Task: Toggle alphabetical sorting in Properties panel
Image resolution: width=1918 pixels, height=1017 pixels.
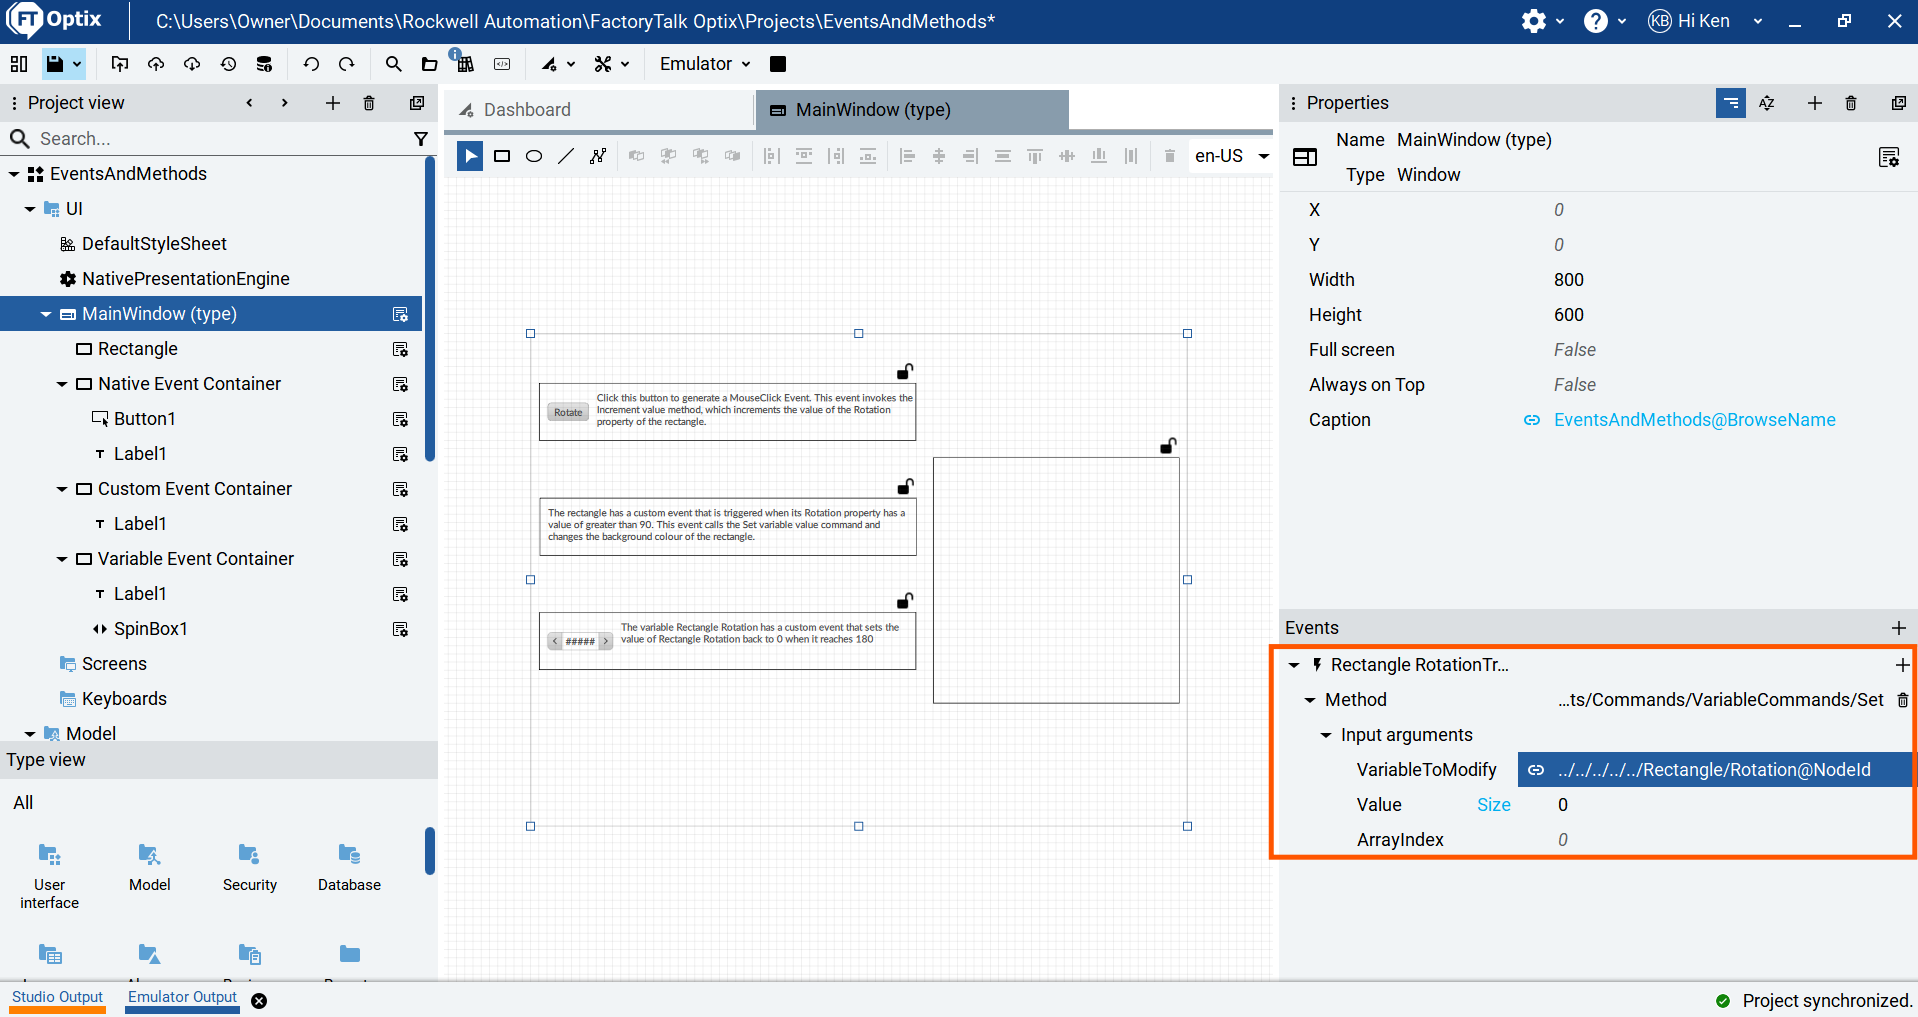Action: tap(1767, 103)
